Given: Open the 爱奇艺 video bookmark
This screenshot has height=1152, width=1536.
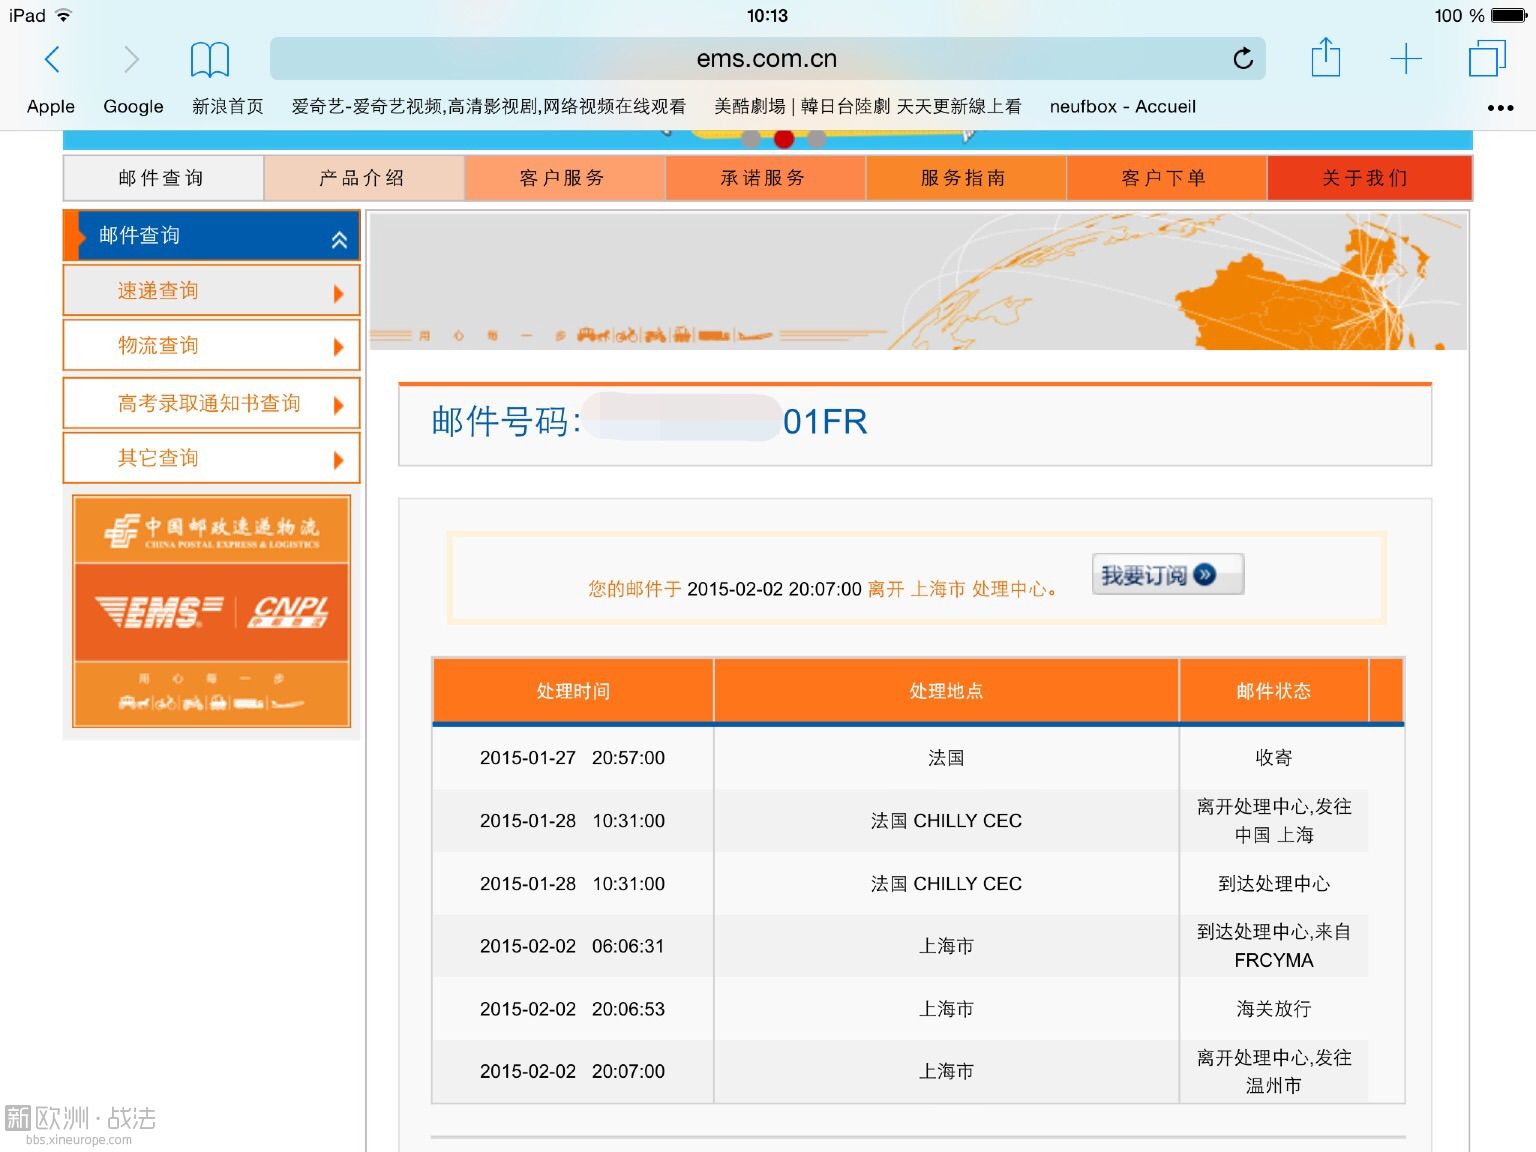Looking at the screenshot, I should (489, 106).
